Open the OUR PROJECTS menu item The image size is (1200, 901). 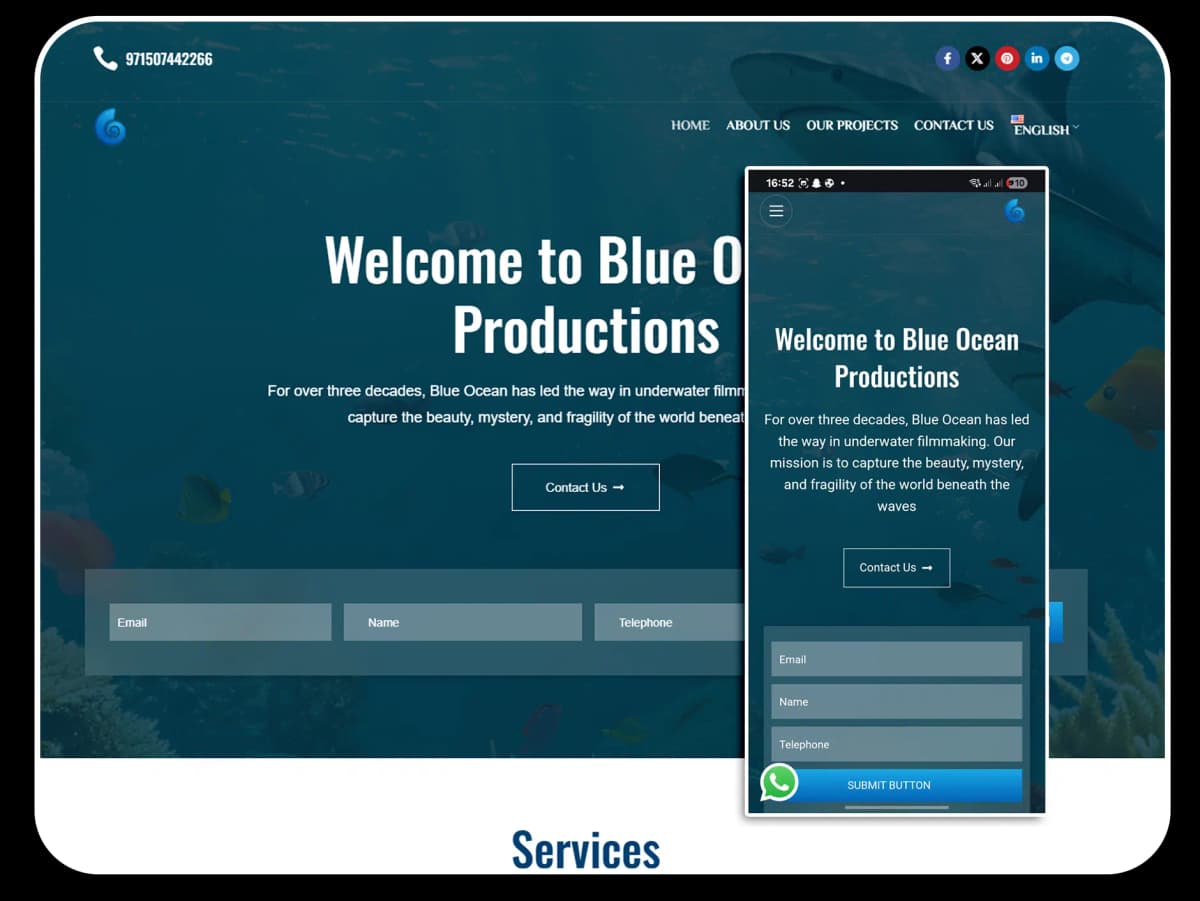coord(852,125)
